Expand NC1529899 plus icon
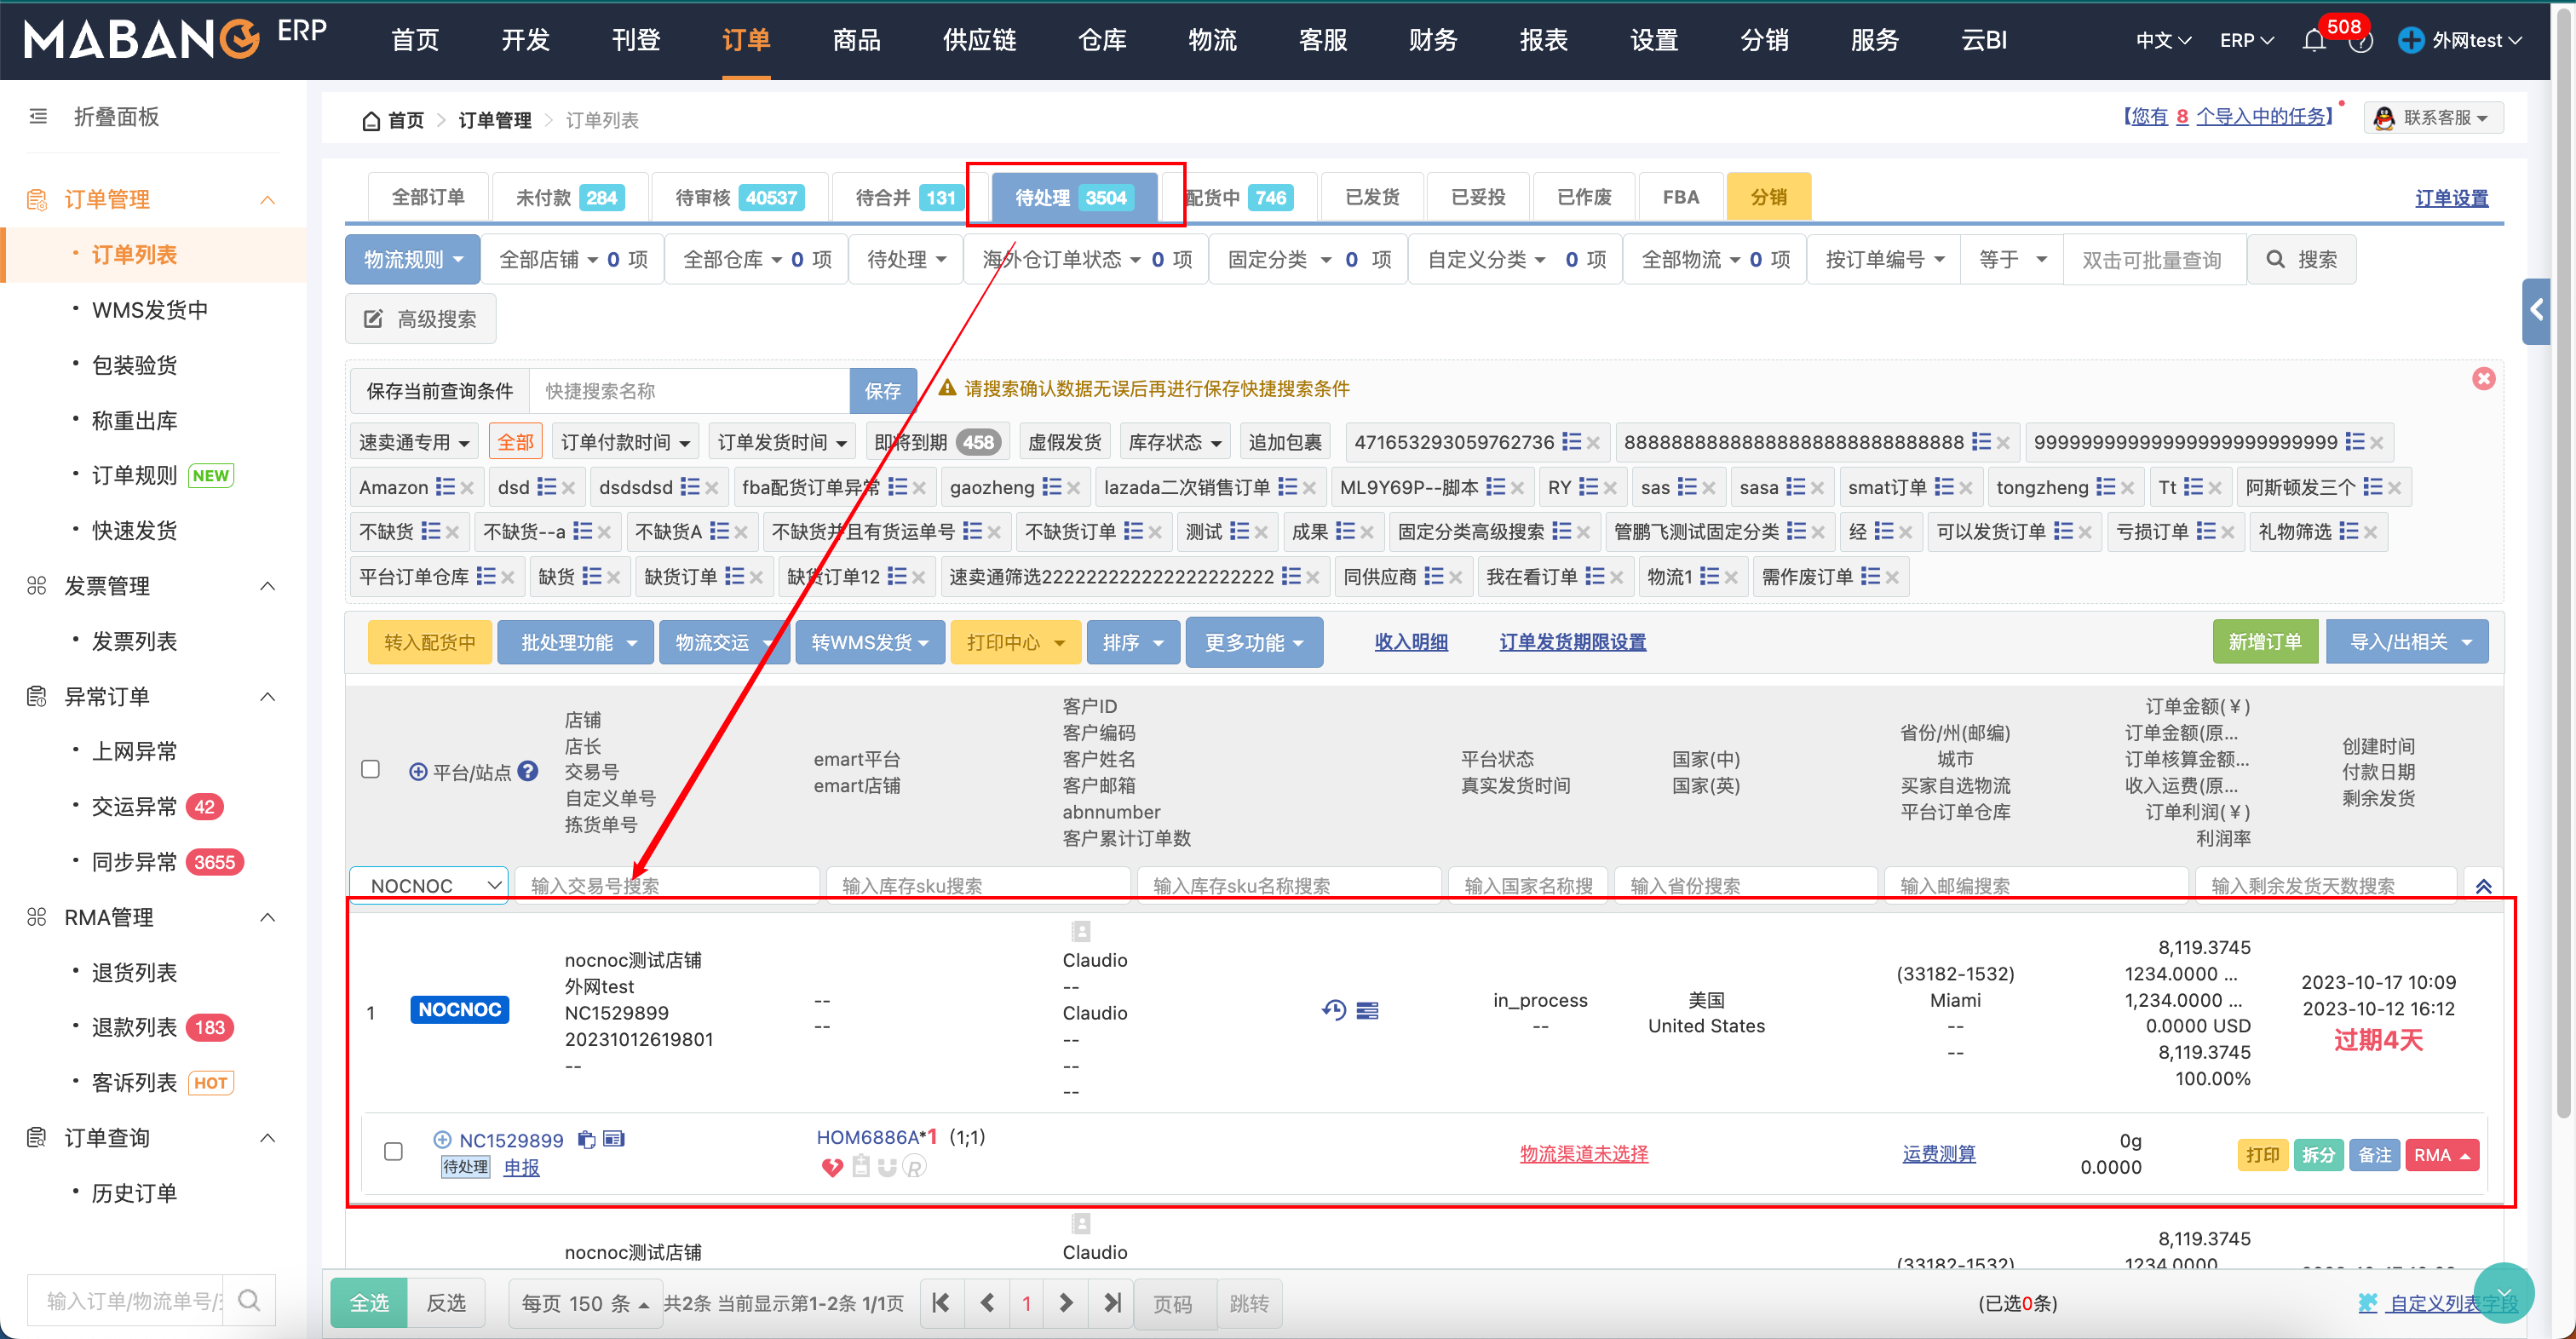Screen dimensions: 2576x1339 click(442, 1139)
